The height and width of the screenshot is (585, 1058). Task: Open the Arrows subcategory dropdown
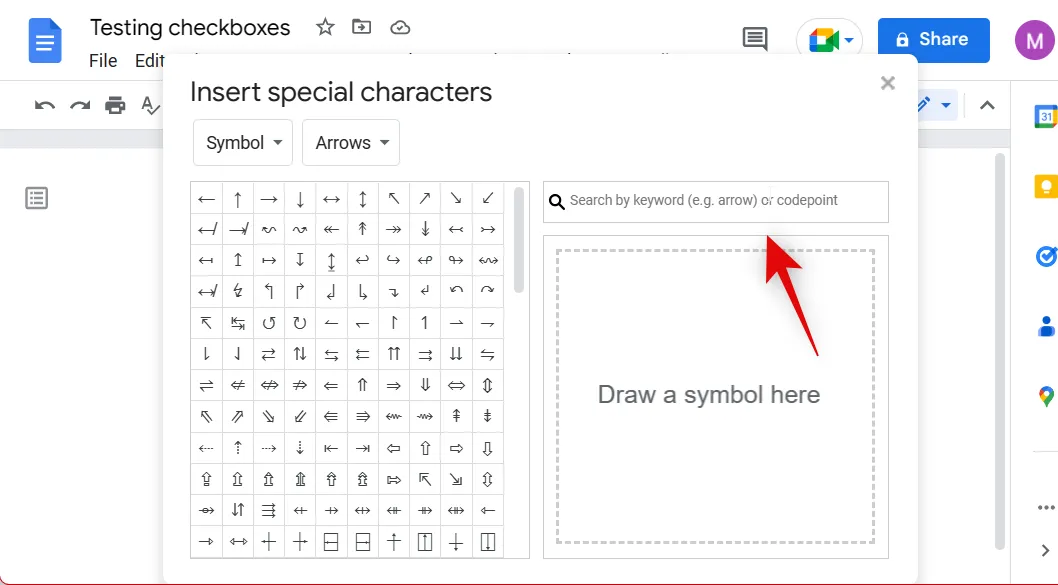[351, 142]
